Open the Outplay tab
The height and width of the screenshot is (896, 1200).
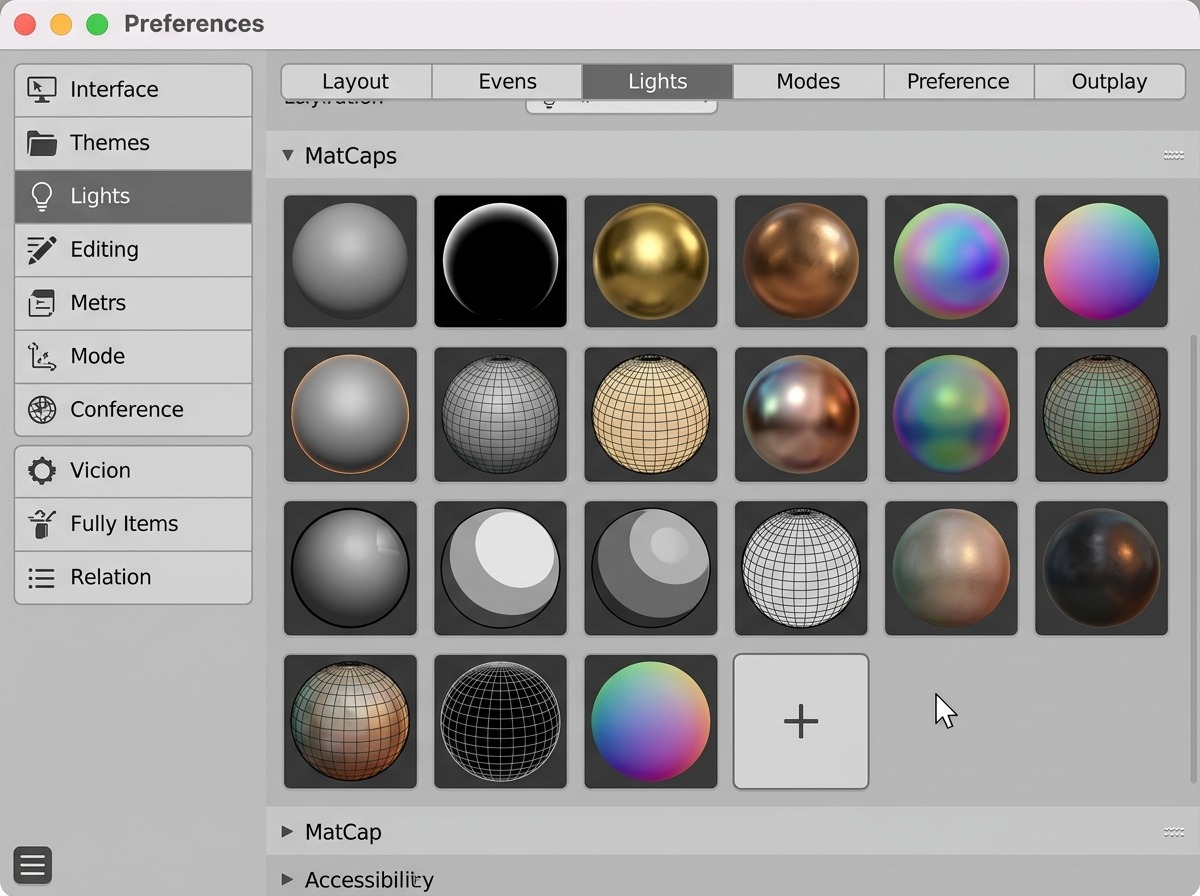tap(1109, 82)
